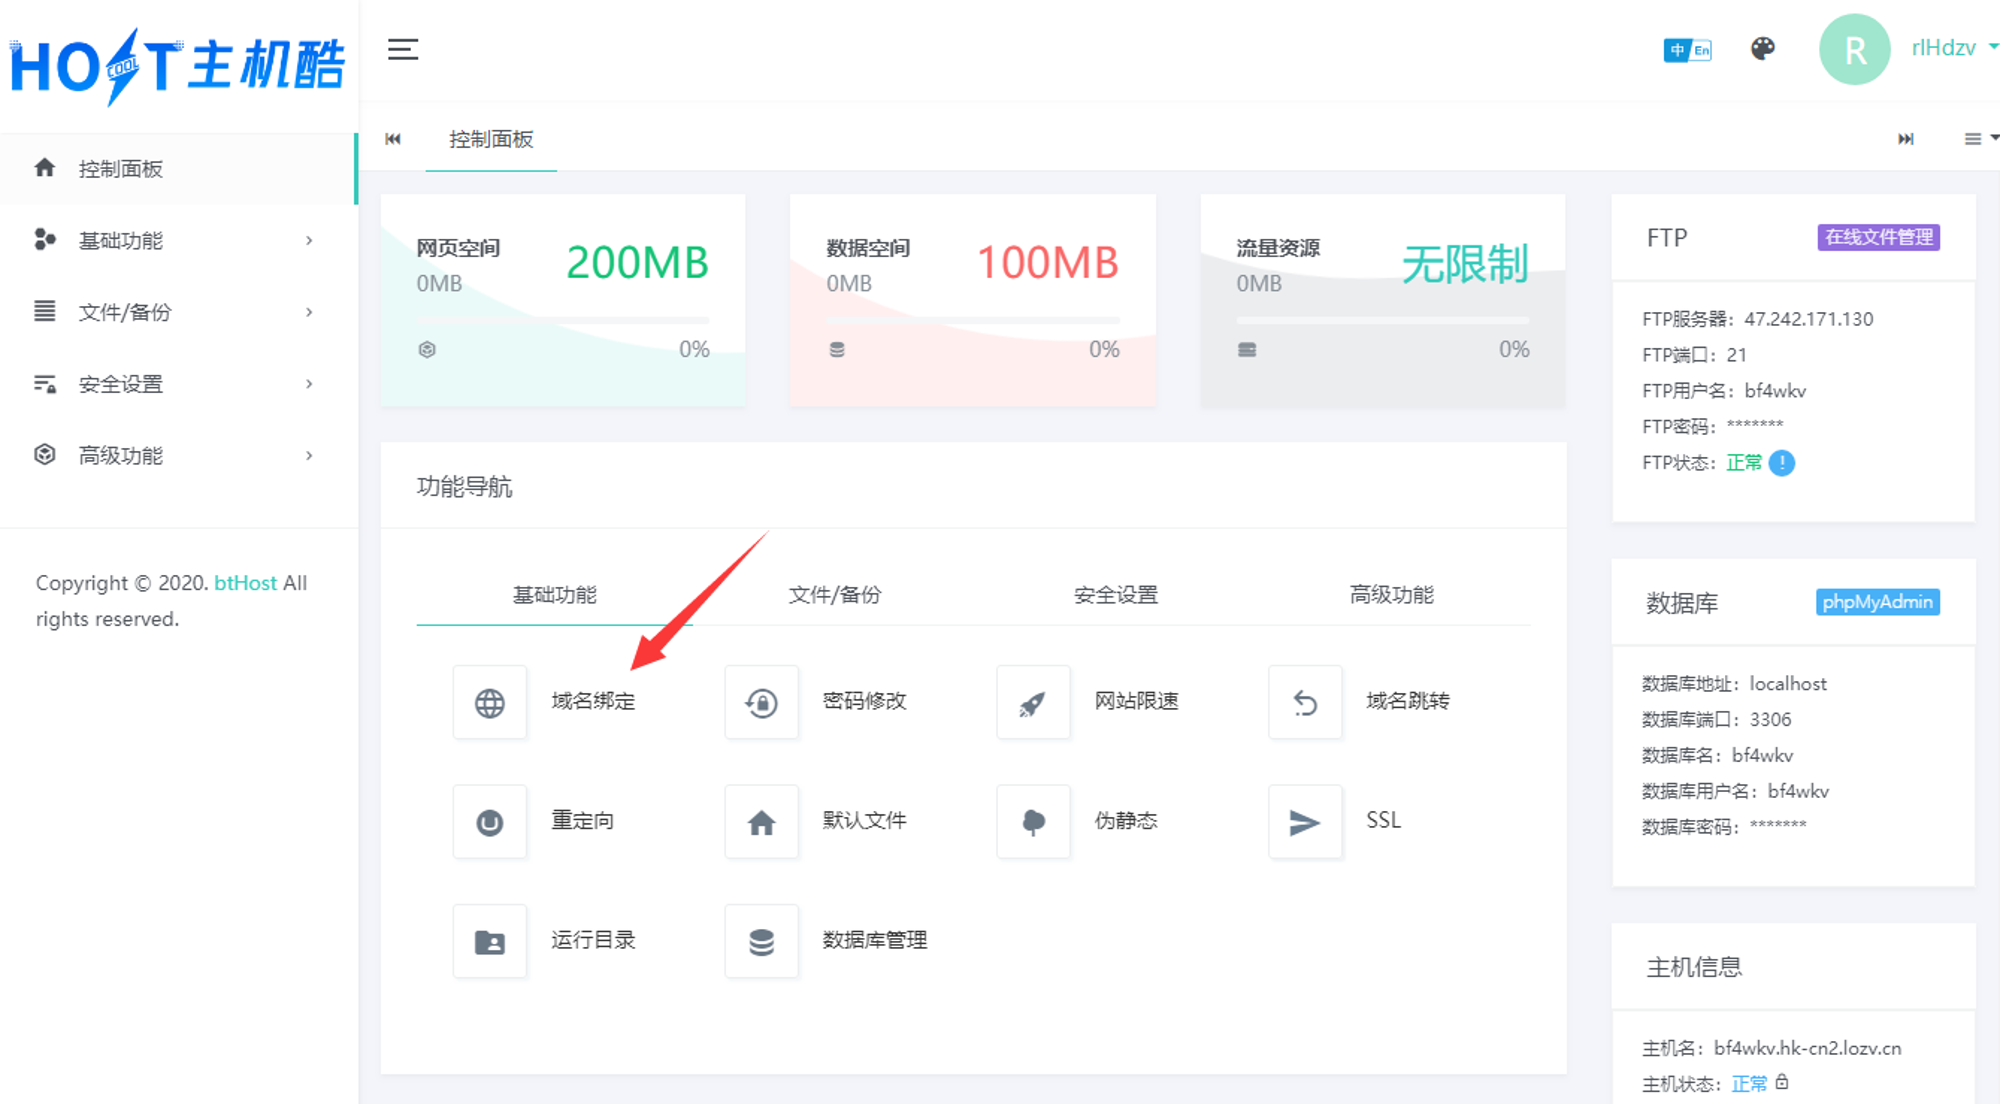Switch to the 文件/备份 navigation tab
Viewport: 2000px width, 1104px height.
835,595
